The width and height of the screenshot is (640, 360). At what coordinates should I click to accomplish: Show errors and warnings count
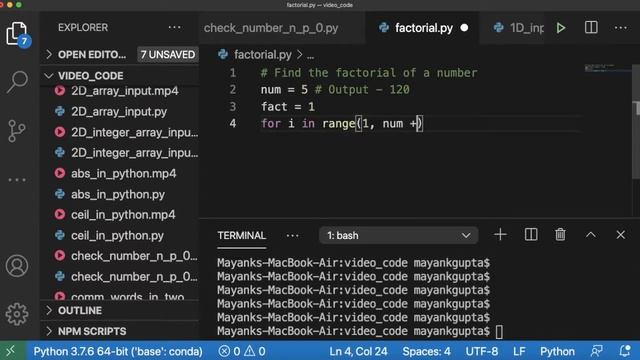(242, 351)
